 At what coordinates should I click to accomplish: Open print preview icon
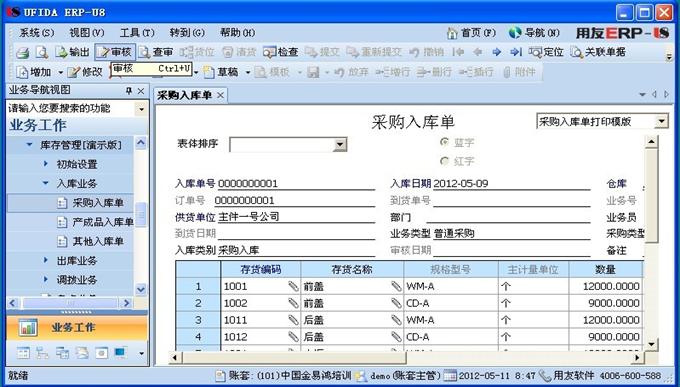pyautogui.click(x=42, y=52)
